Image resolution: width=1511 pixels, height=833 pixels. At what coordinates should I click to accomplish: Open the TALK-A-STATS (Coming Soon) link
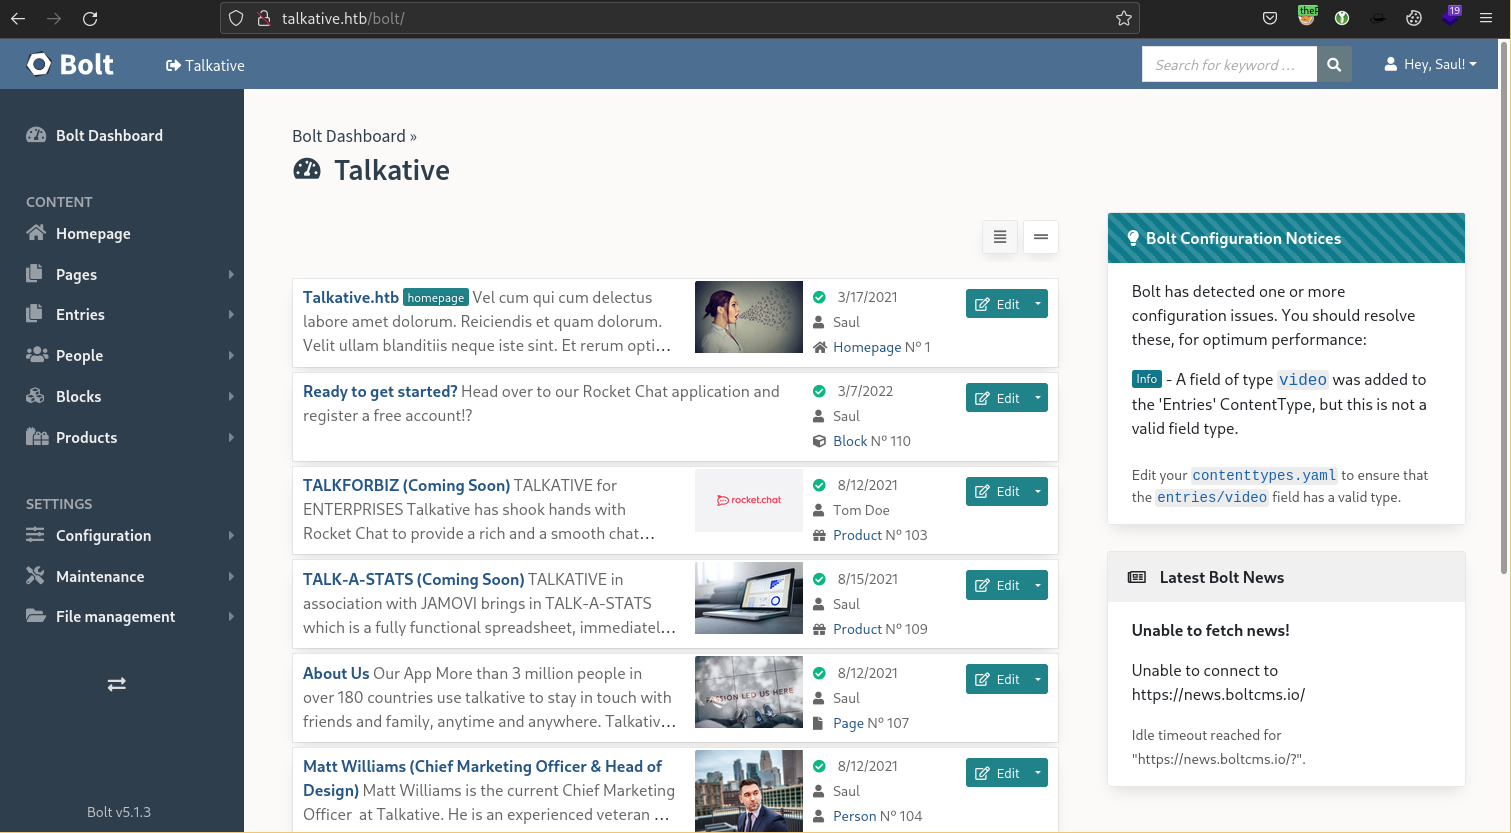413,579
